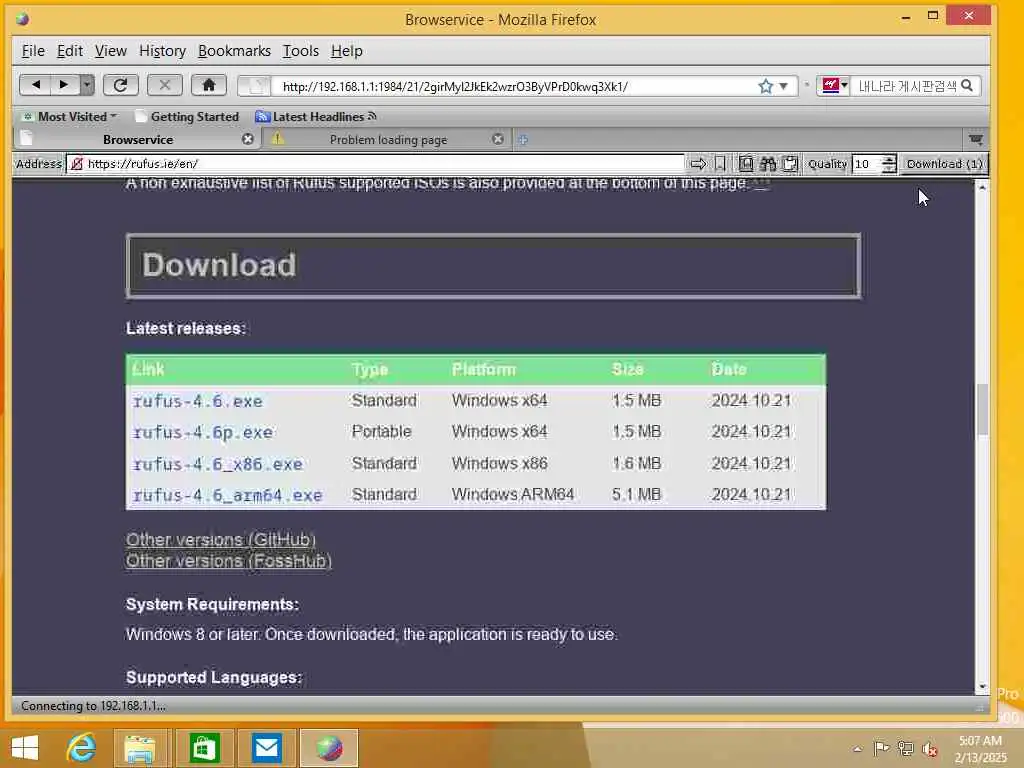Adjust the Quality spinner arrows
This screenshot has width=1024, height=768.
point(889,164)
